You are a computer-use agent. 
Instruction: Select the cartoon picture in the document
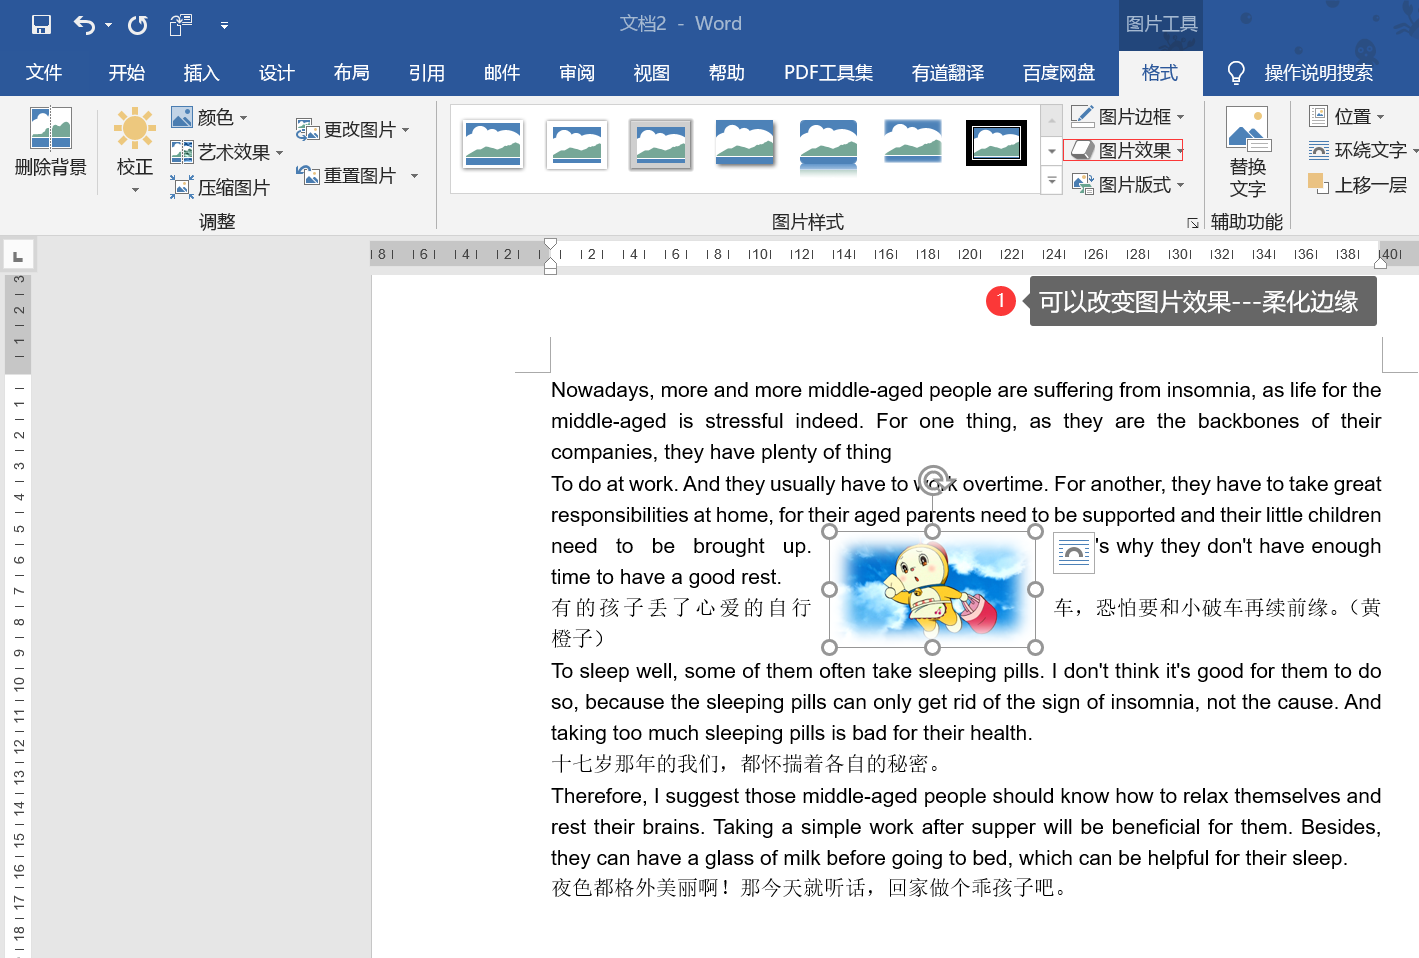(932, 589)
